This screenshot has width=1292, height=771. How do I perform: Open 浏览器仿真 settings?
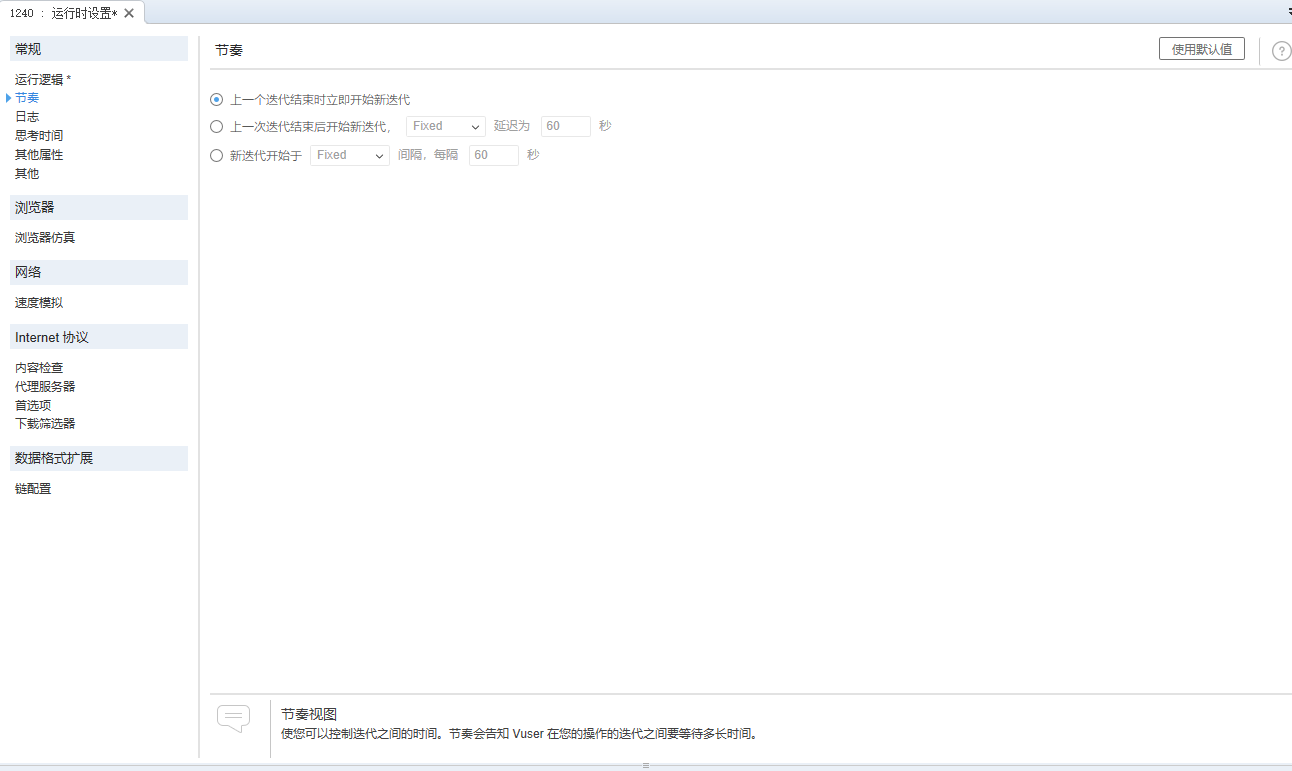click(45, 238)
